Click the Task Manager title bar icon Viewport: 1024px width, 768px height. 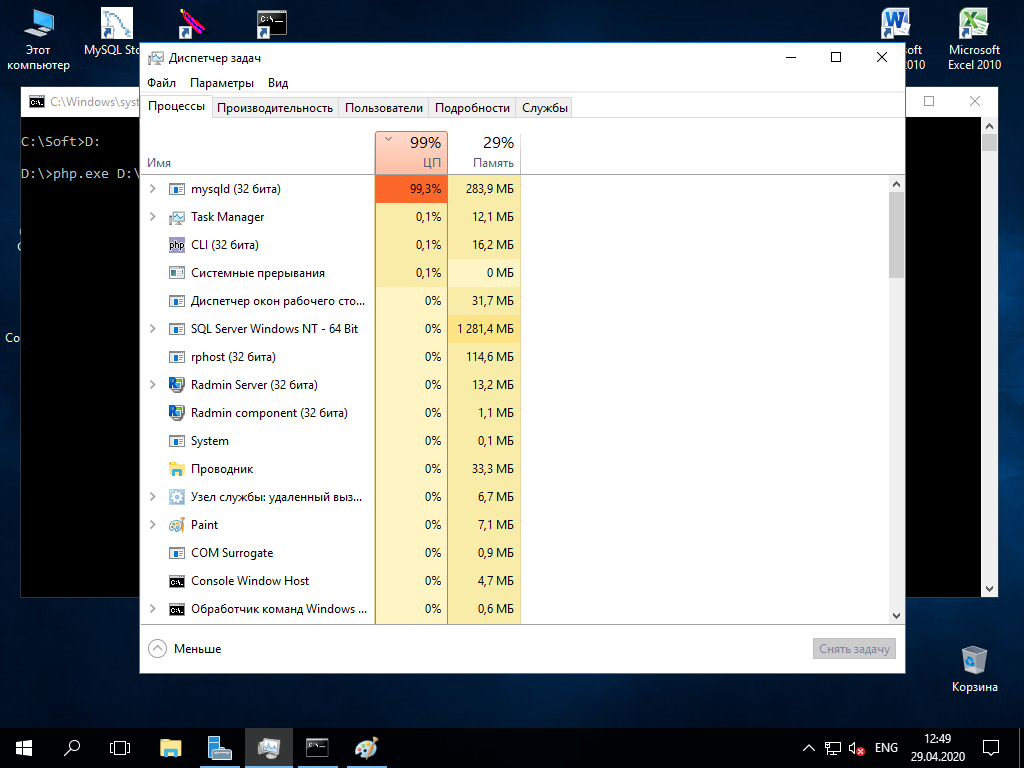[x=155, y=58]
